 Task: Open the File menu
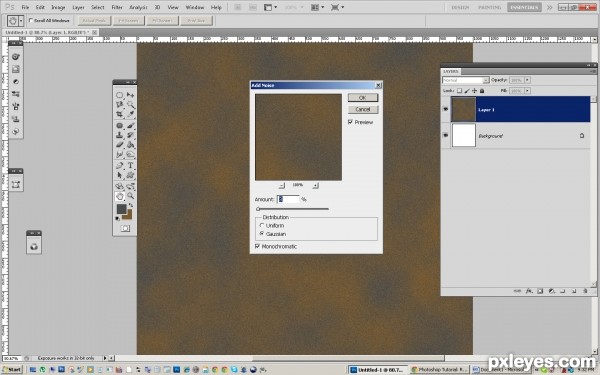pyautogui.click(x=25, y=7)
